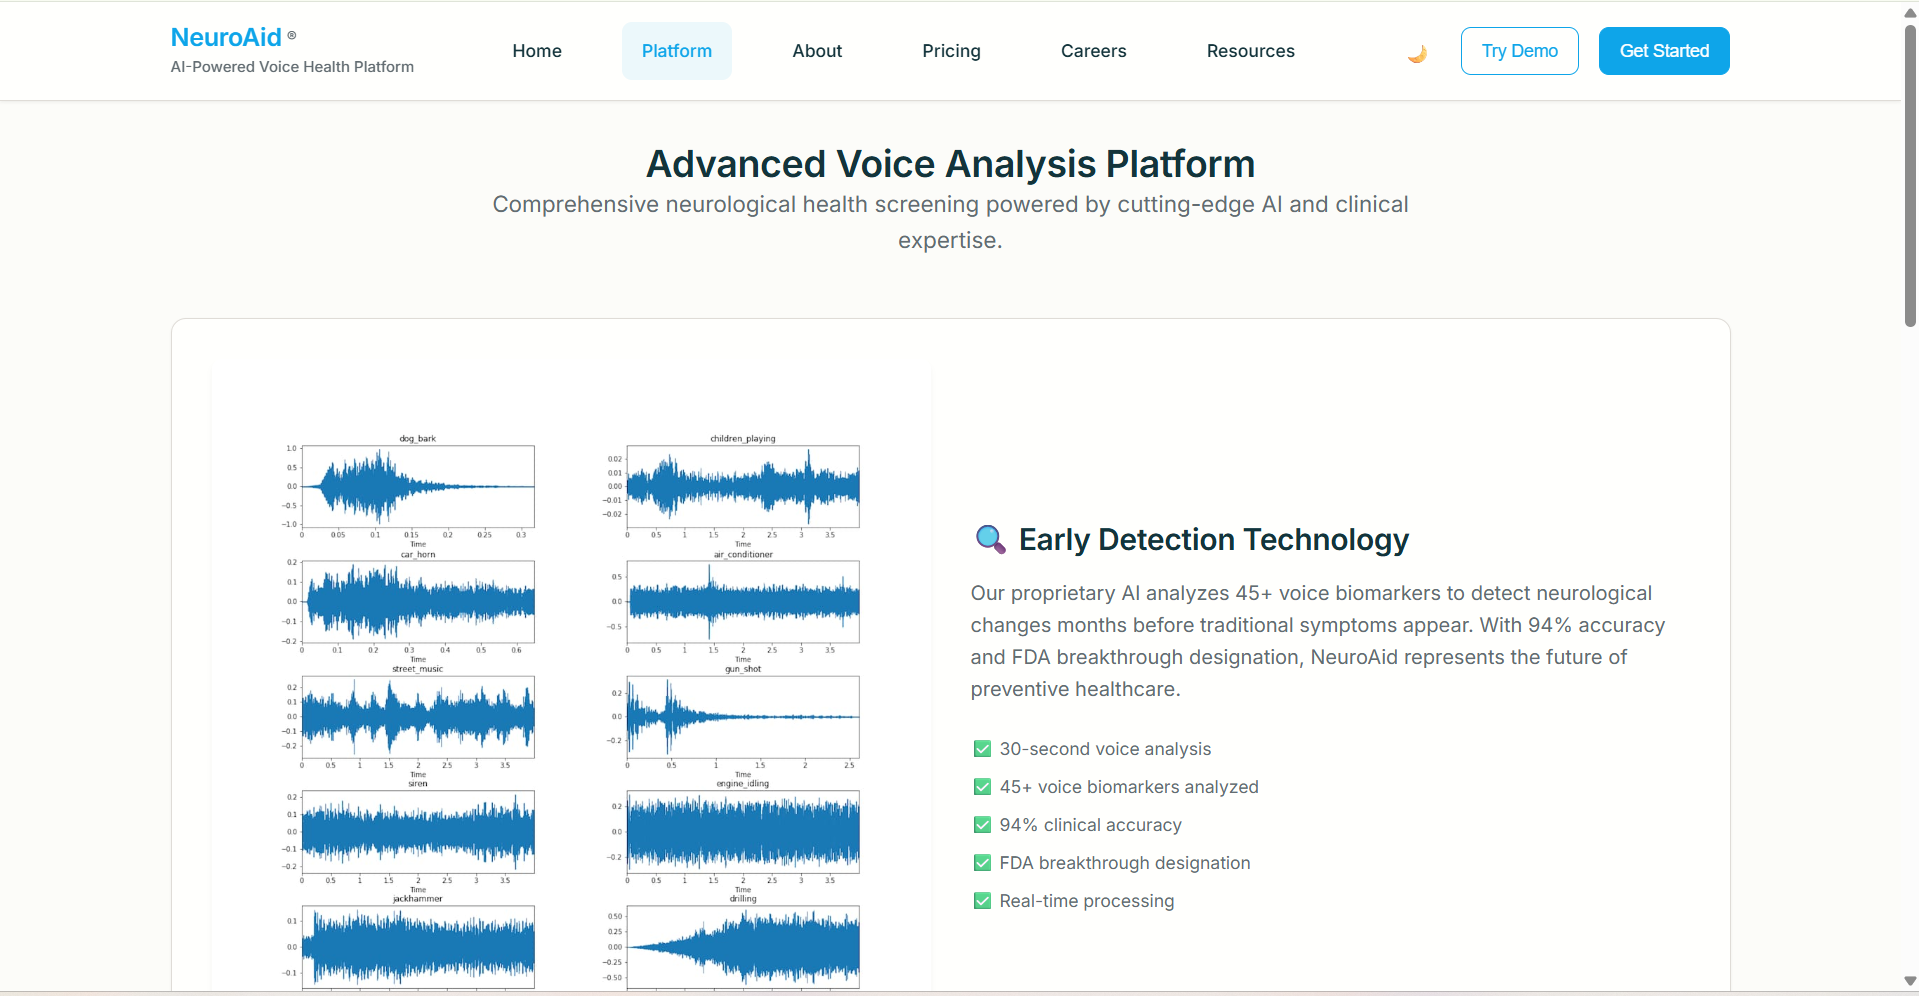Screen dimensions: 1919x996
Task: Click the page scrollbar down arrow
Action: [x=1910, y=981]
